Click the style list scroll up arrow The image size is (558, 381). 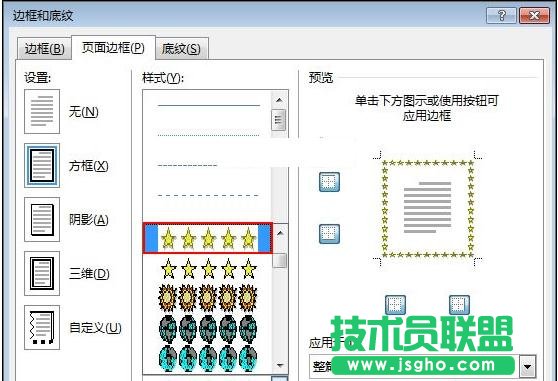(x=279, y=100)
